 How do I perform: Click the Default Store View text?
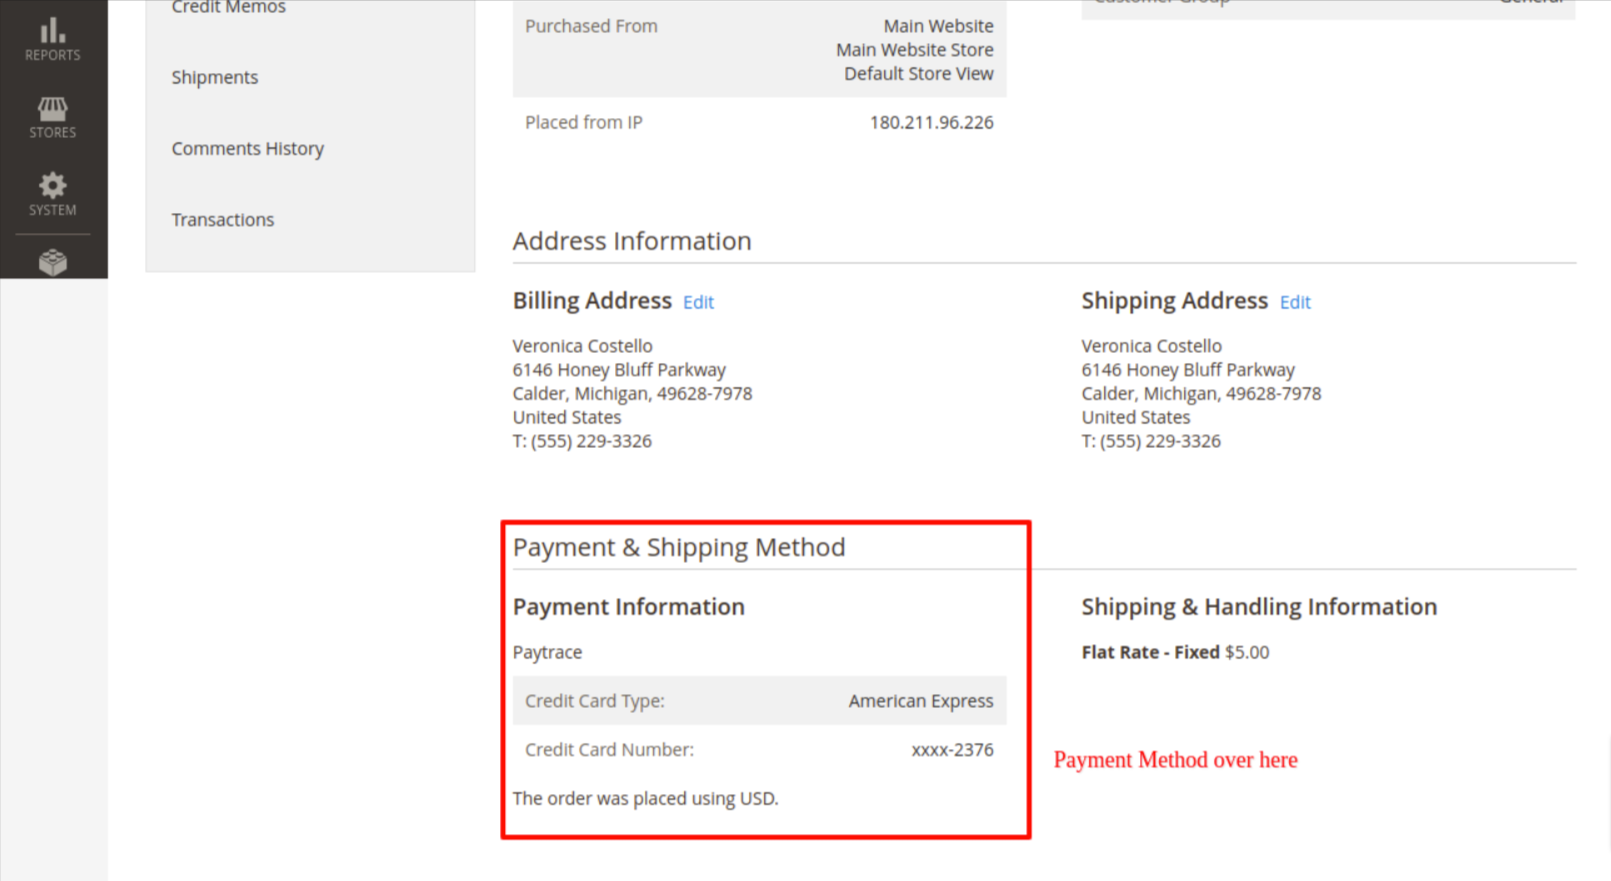click(918, 74)
